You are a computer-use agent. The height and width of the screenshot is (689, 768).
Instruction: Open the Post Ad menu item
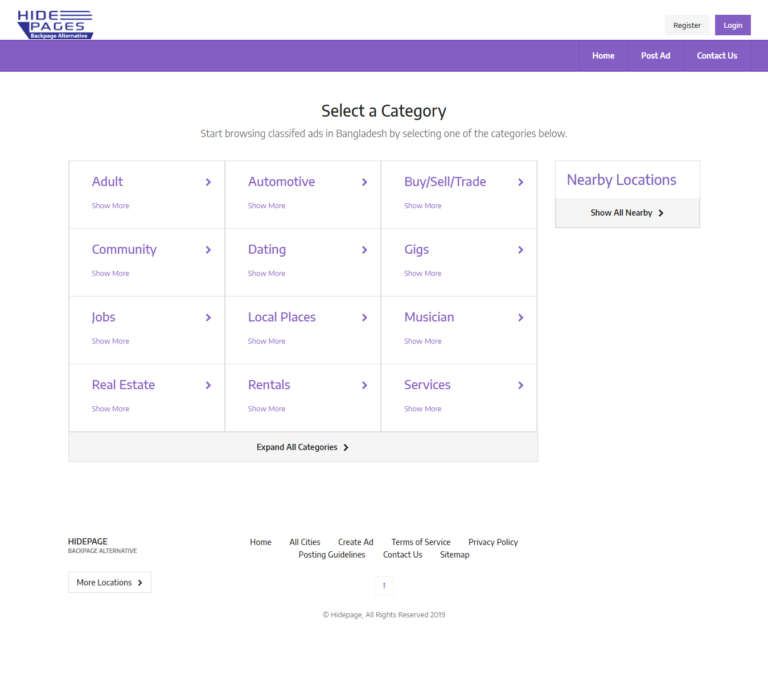coord(655,56)
